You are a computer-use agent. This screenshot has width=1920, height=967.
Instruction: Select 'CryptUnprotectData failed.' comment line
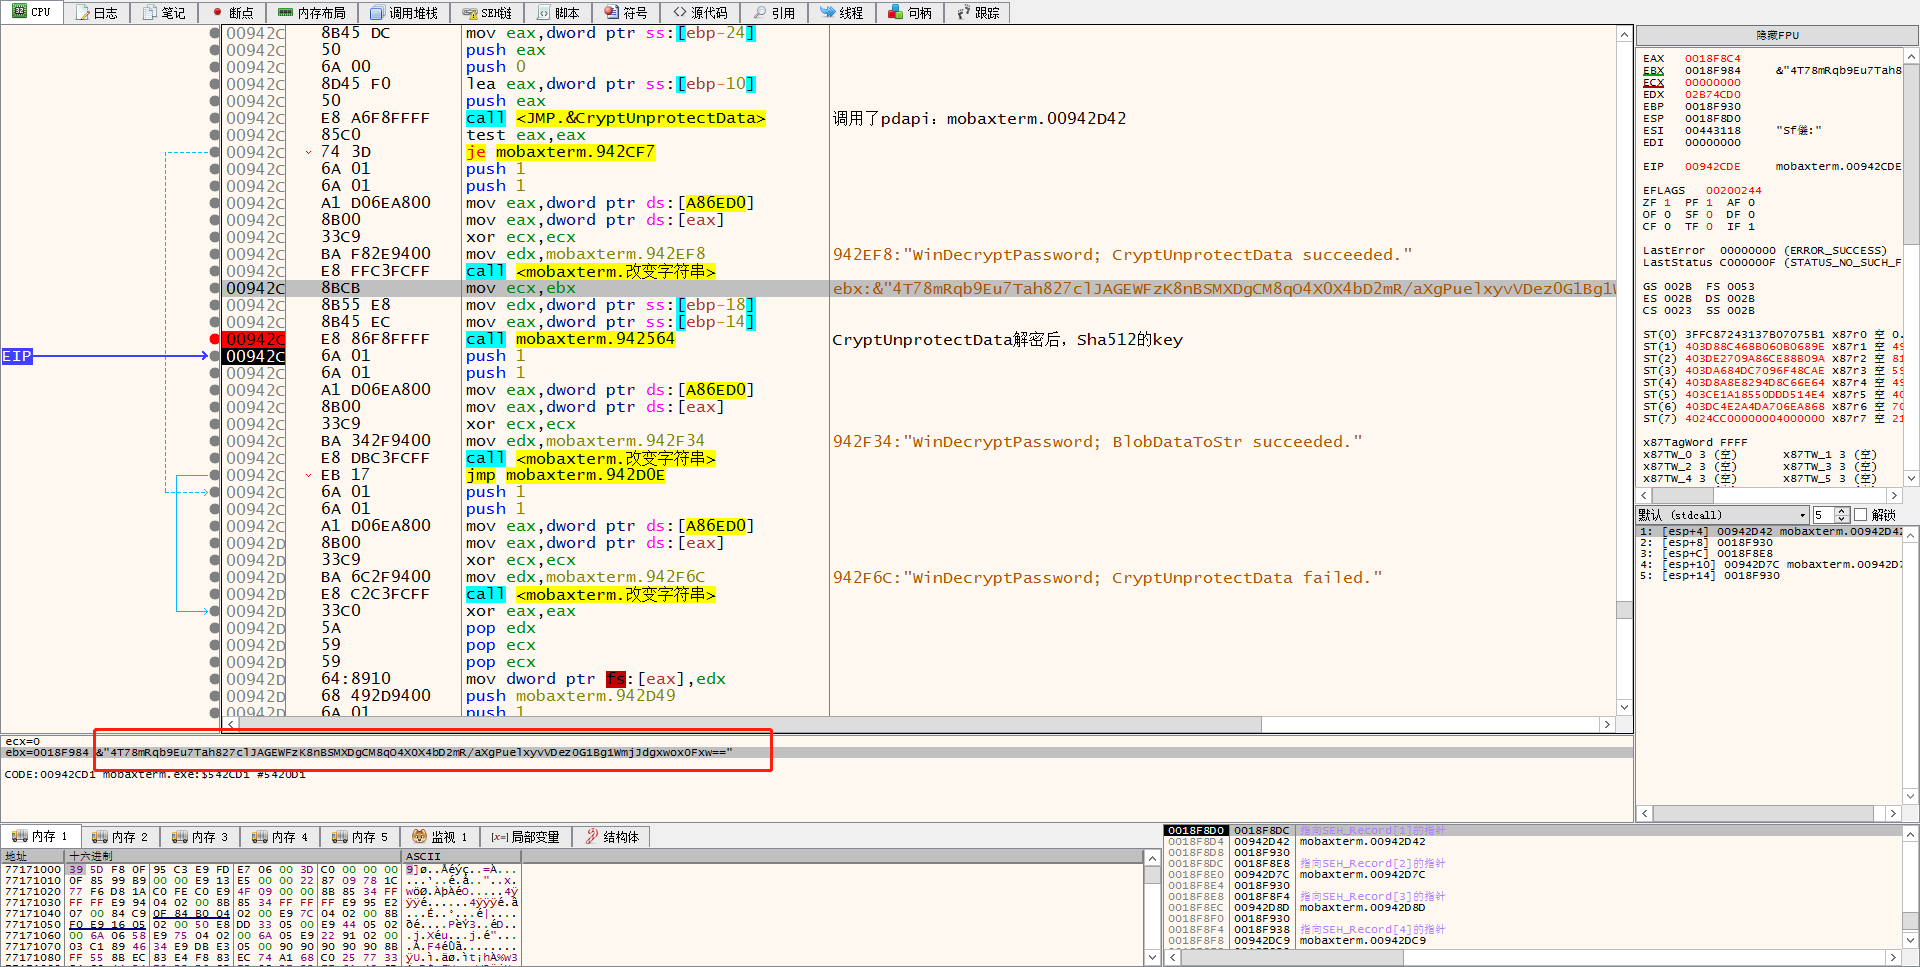tap(1107, 578)
